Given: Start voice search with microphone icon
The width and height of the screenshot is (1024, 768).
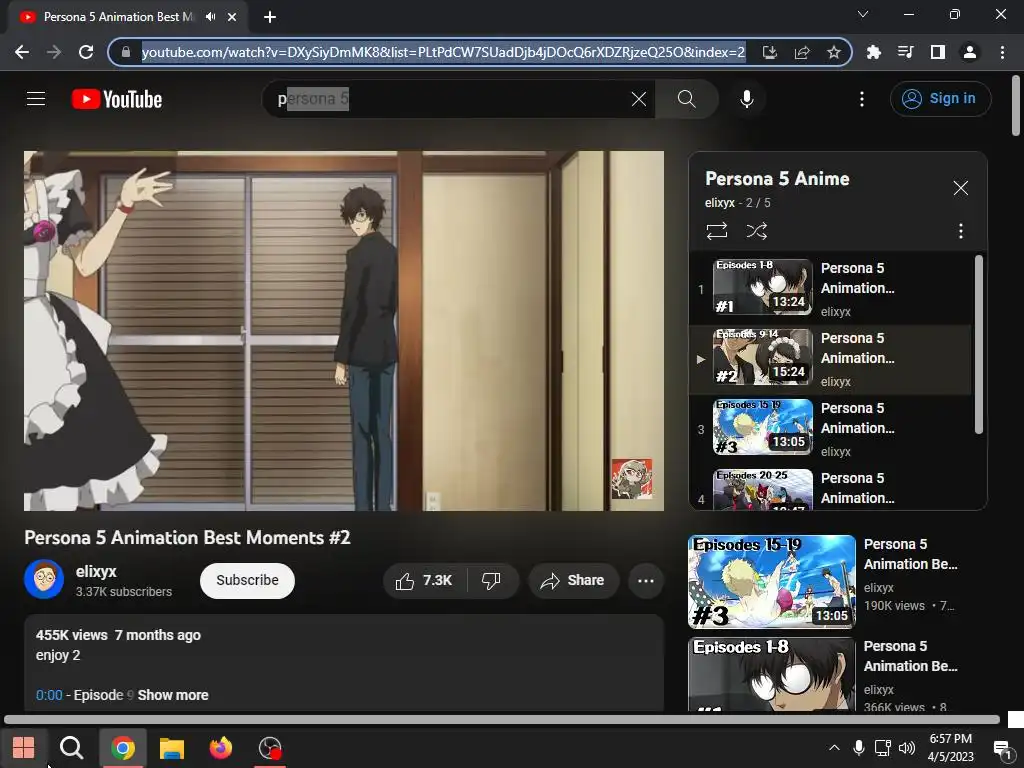Looking at the screenshot, I should pyautogui.click(x=746, y=99).
